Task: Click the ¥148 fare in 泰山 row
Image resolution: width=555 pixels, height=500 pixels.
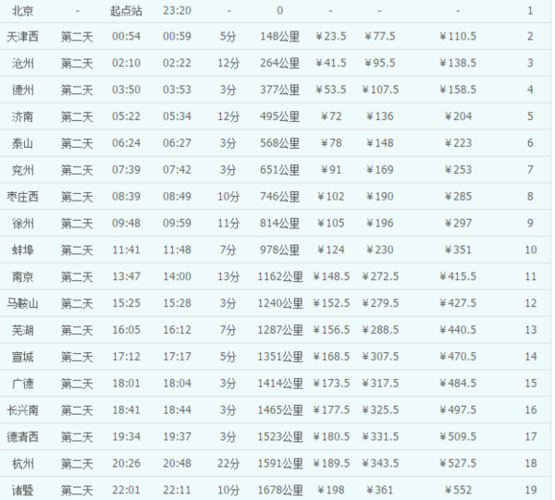Action: point(380,143)
